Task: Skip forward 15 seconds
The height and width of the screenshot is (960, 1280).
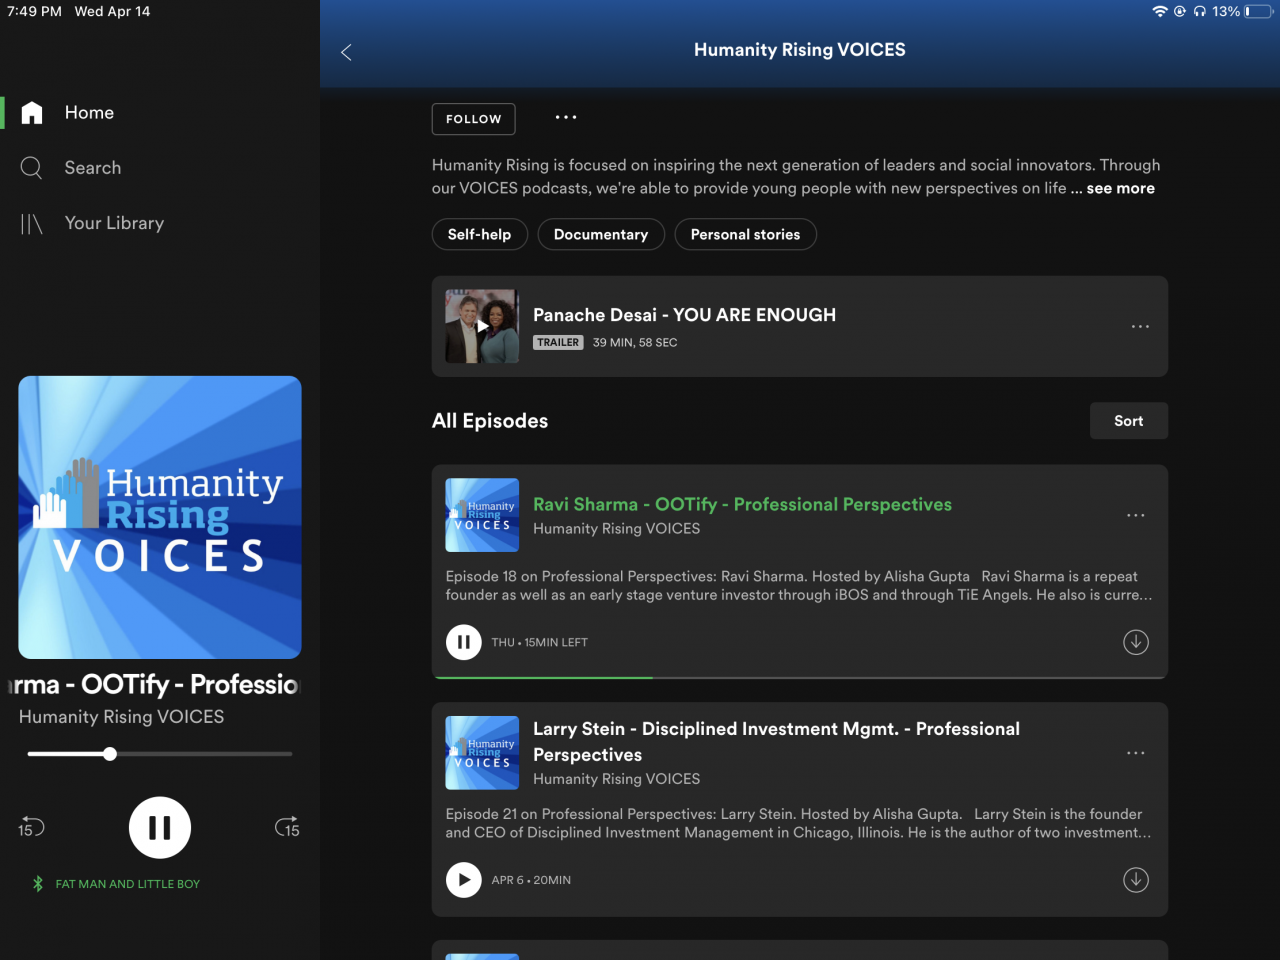Action: click(287, 828)
